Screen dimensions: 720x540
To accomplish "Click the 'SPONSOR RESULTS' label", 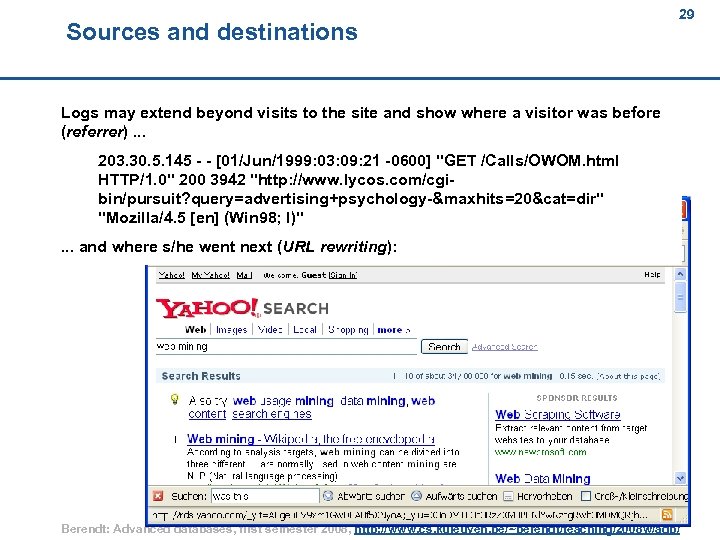I will click(x=577, y=398).
